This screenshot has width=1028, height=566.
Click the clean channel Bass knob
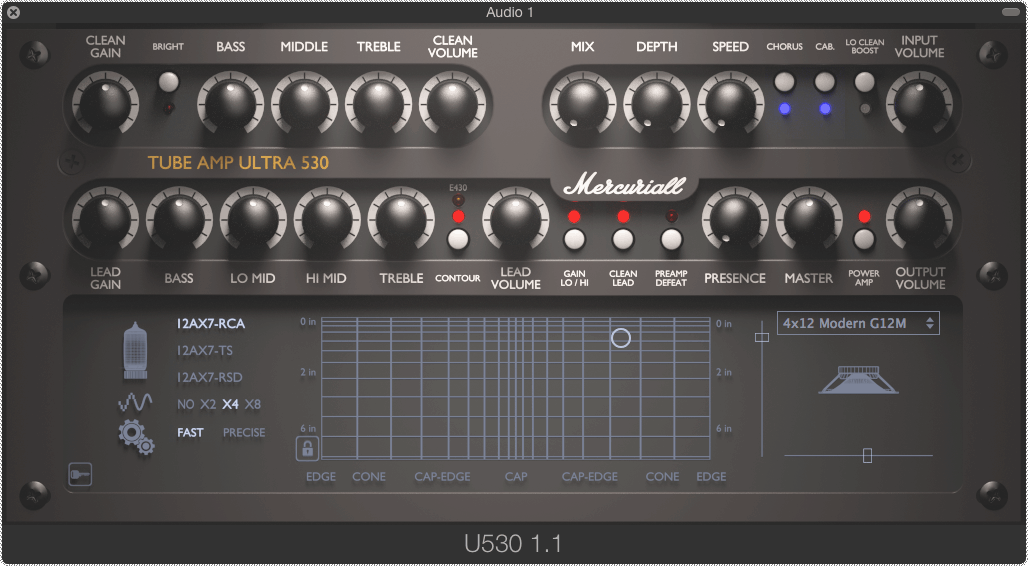231,104
